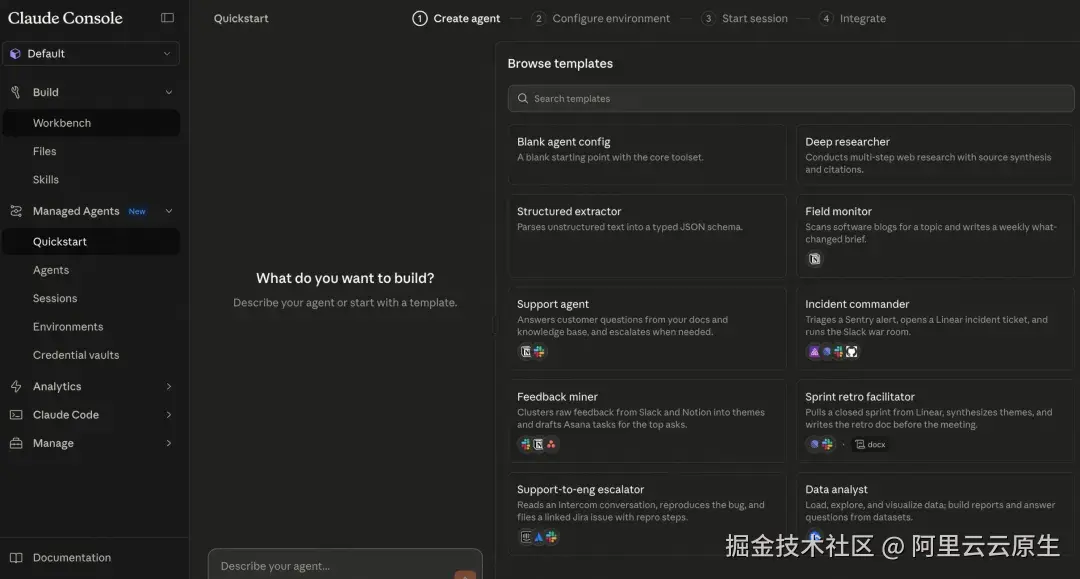Click the New badge beside Managed Agents
Screen dimensions: 1080x579
137,211
